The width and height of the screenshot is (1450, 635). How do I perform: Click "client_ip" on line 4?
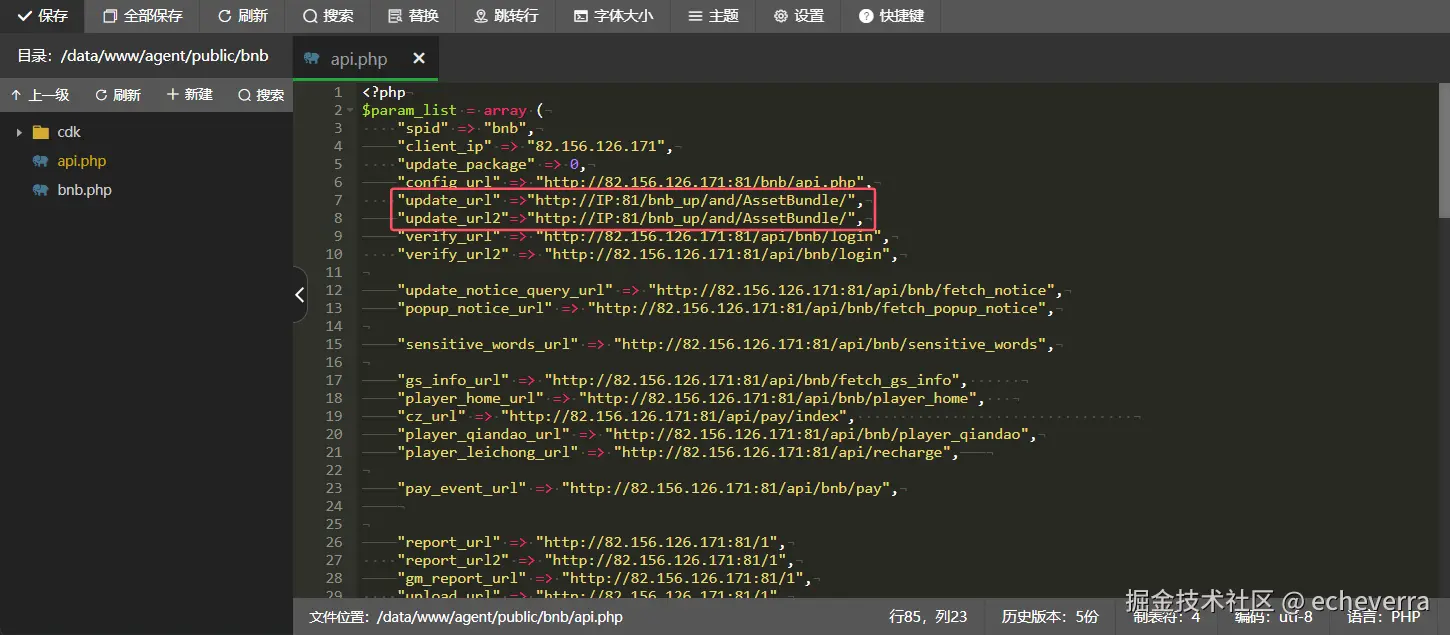click(x=444, y=146)
